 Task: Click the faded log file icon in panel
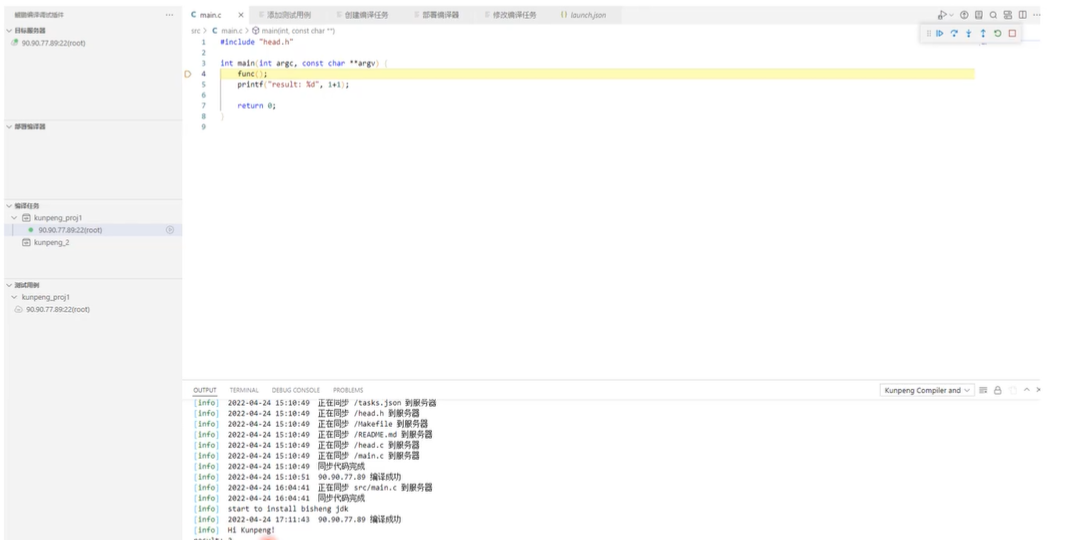coord(1013,390)
